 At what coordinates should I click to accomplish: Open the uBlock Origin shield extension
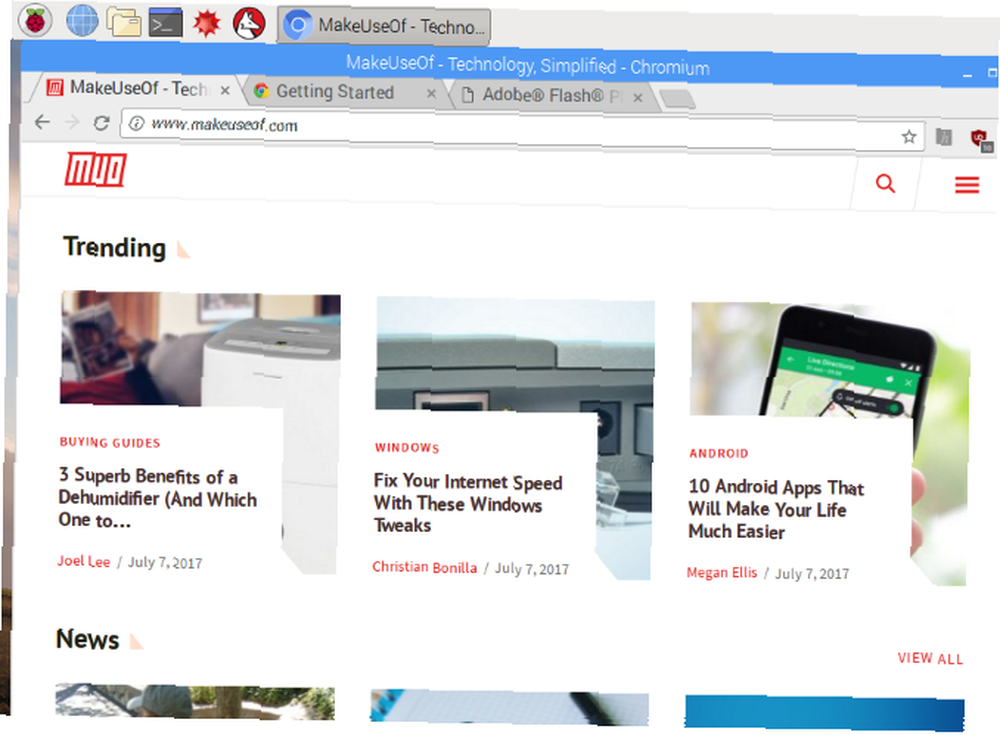pos(980,138)
